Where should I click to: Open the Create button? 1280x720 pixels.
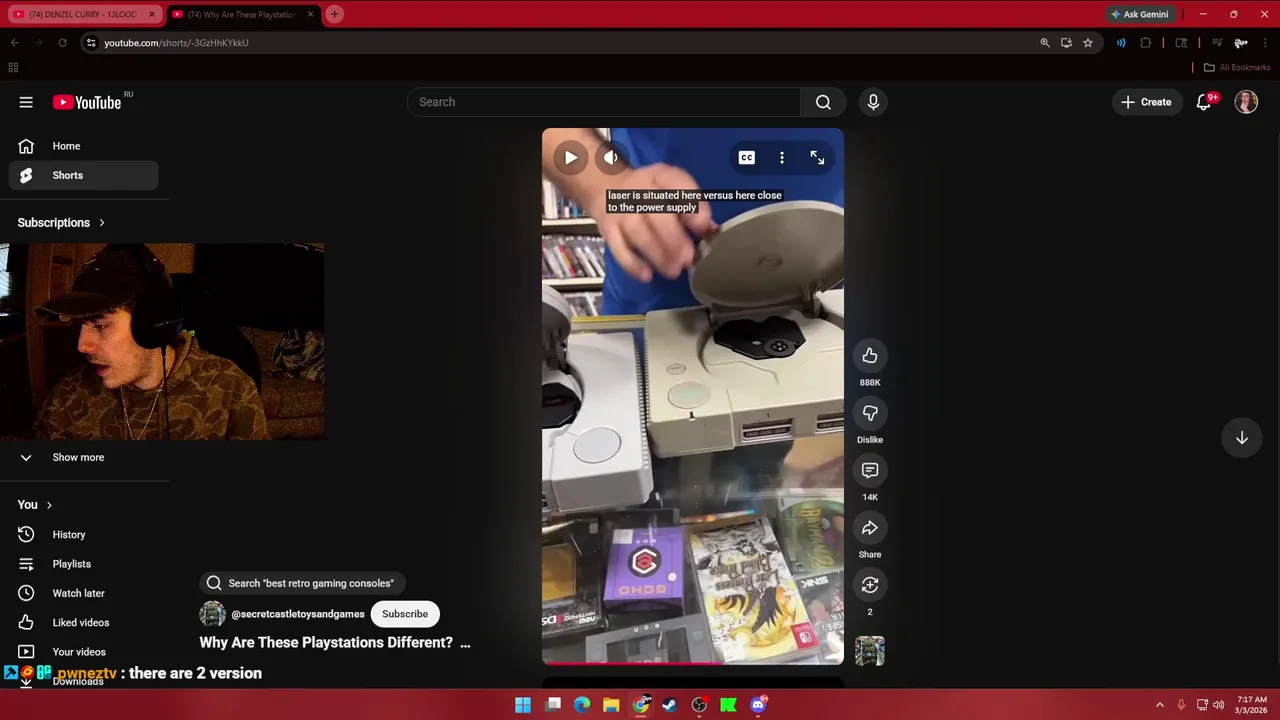(x=1146, y=102)
